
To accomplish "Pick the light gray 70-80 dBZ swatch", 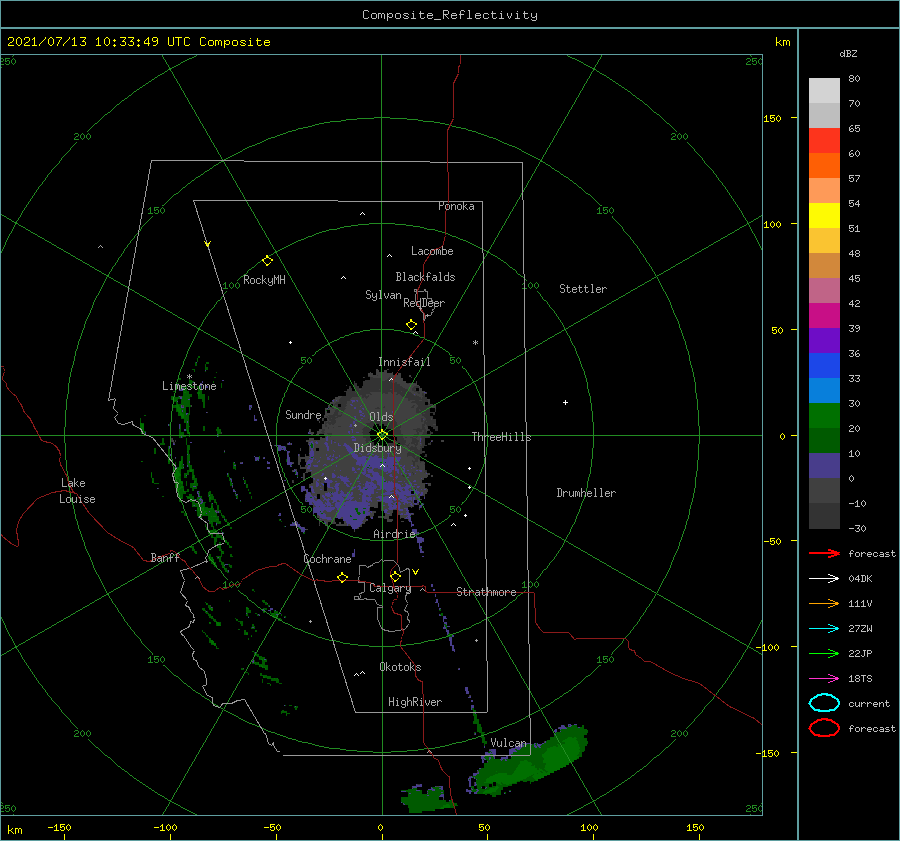I will [824, 91].
